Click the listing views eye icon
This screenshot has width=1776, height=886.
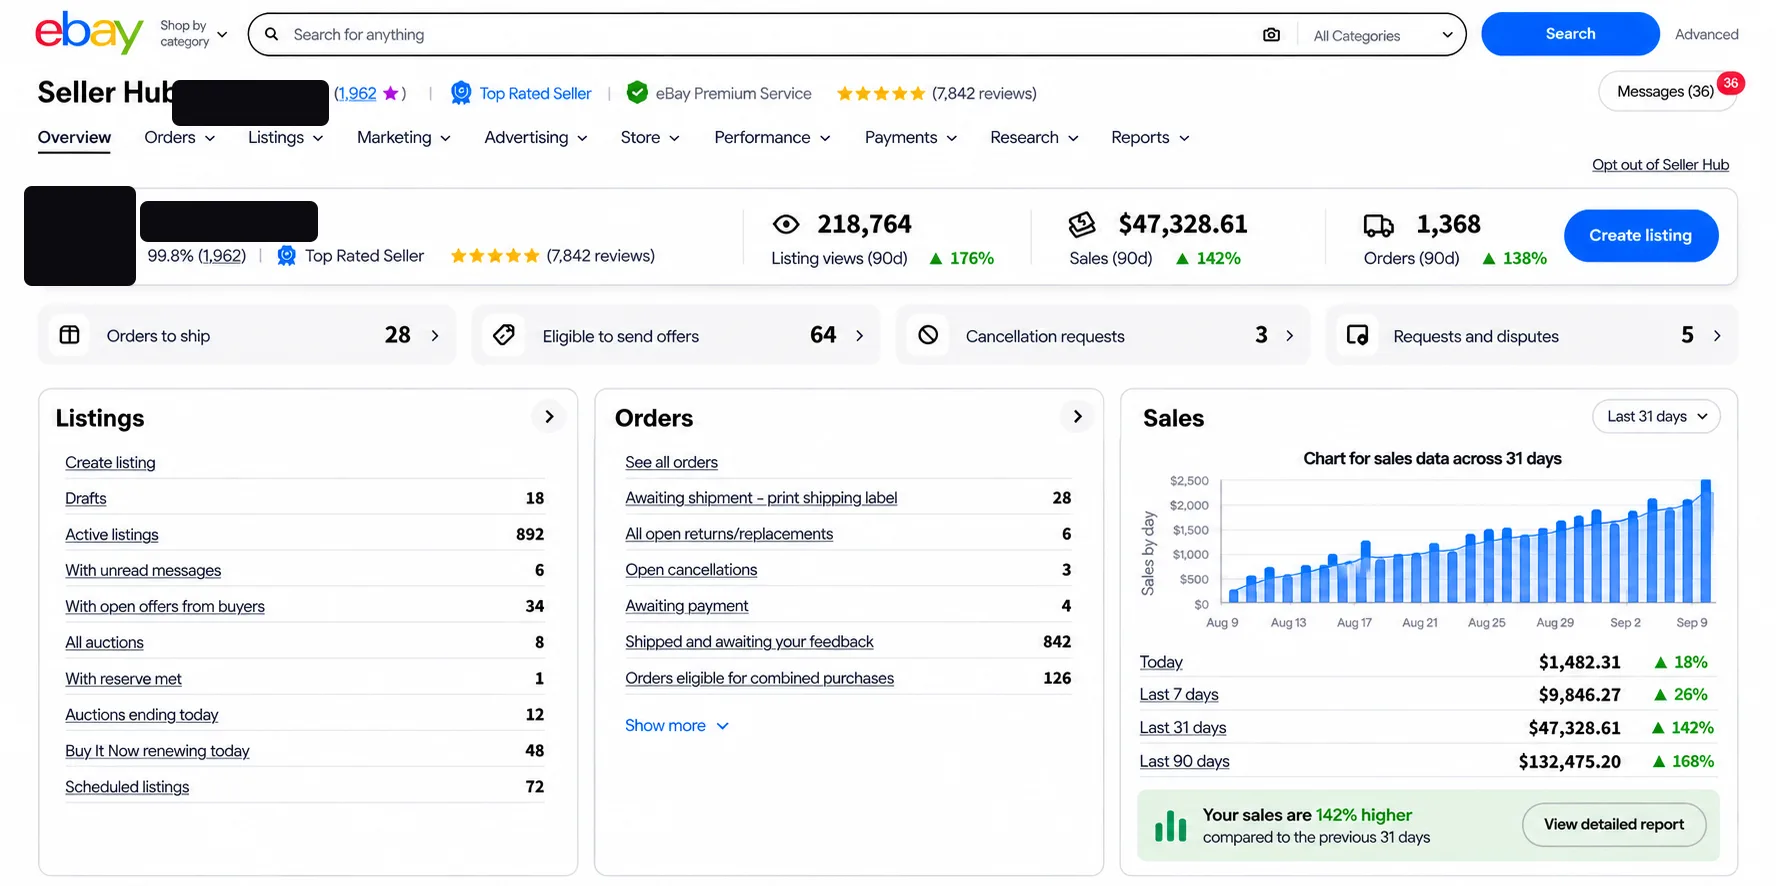tap(786, 224)
